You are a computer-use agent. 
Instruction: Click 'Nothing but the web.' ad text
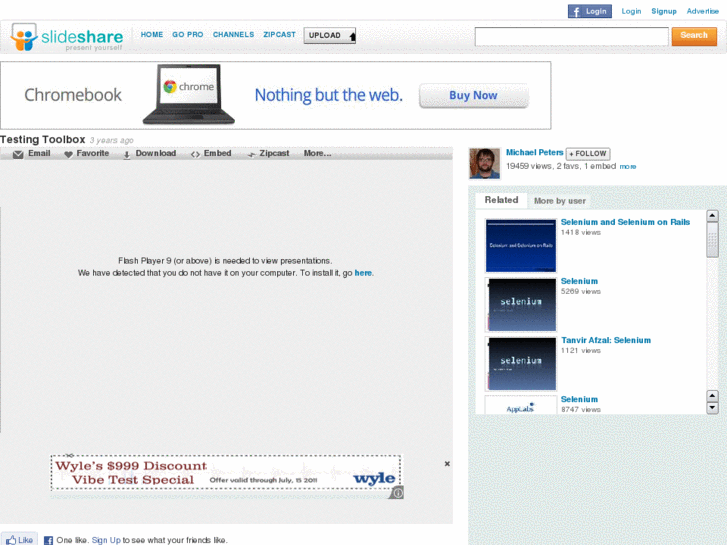[x=329, y=95]
